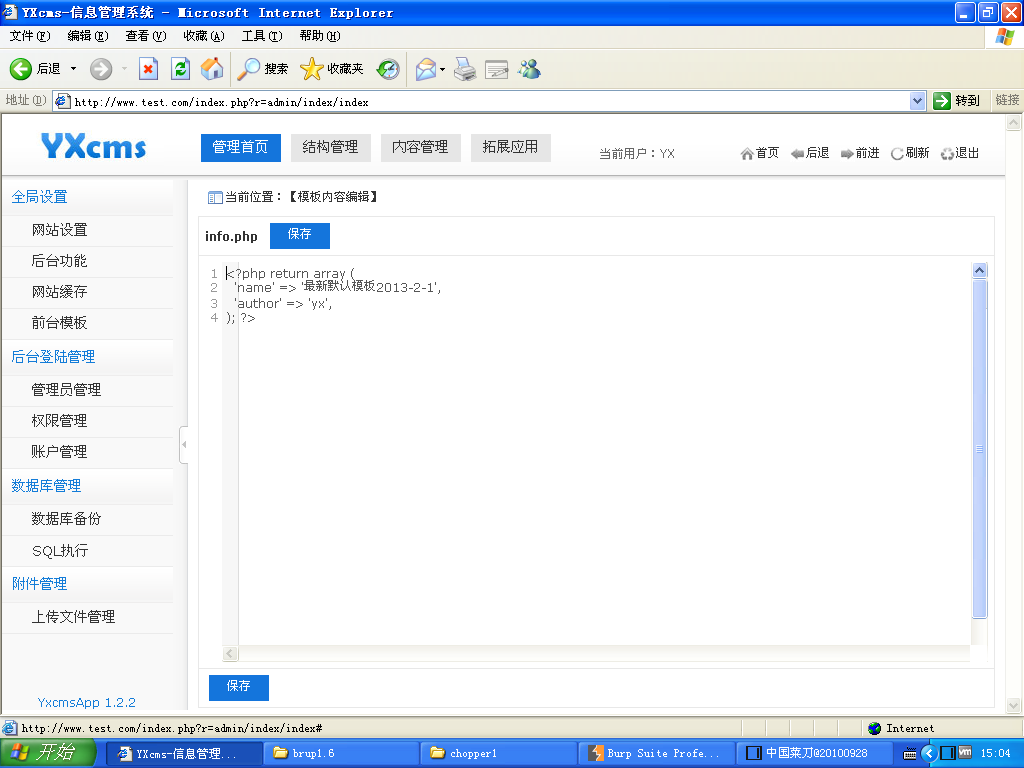Switch to 管理首页 tab
The height and width of the screenshot is (768, 1024).
pos(240,148)
